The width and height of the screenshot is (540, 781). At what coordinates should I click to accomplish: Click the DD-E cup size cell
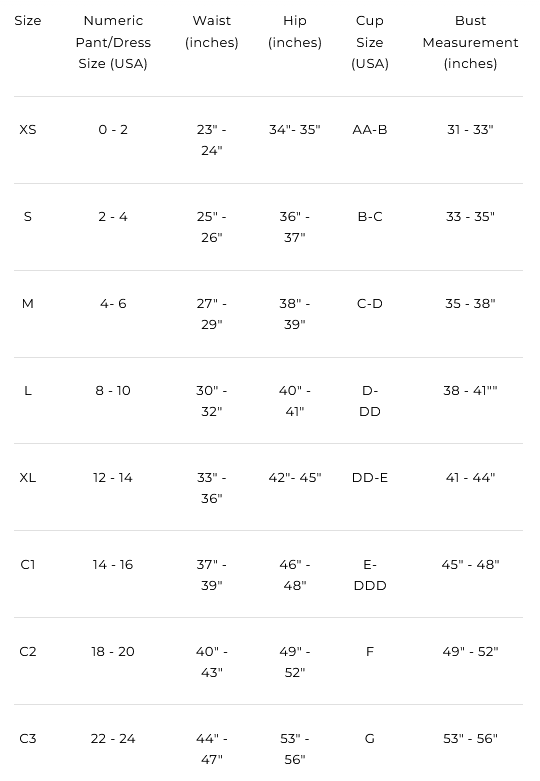[370, 478]
